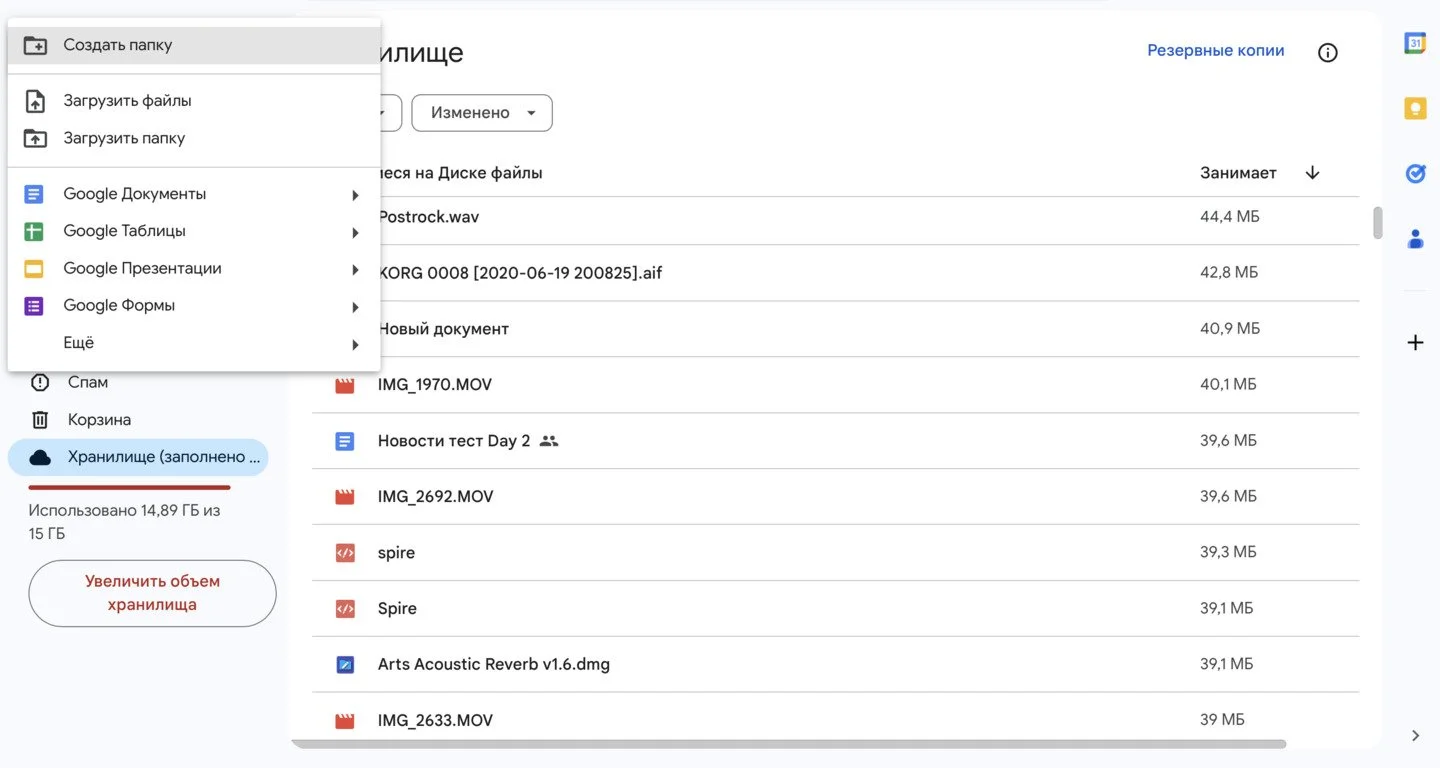This screenshot has height=768, width=1440.
Task: Open Google Calendar side panel icon
Action: [1415, 44]
